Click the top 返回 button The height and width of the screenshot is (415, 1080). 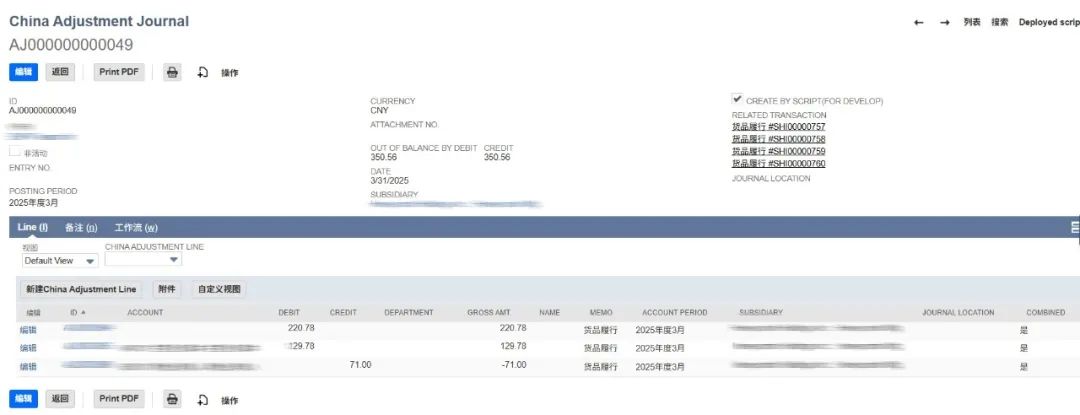60,72
